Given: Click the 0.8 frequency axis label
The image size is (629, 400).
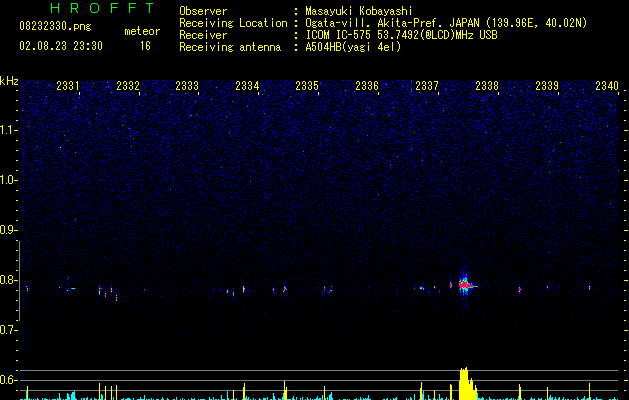Looking at the screenshot, I should (x=8, y=280).
